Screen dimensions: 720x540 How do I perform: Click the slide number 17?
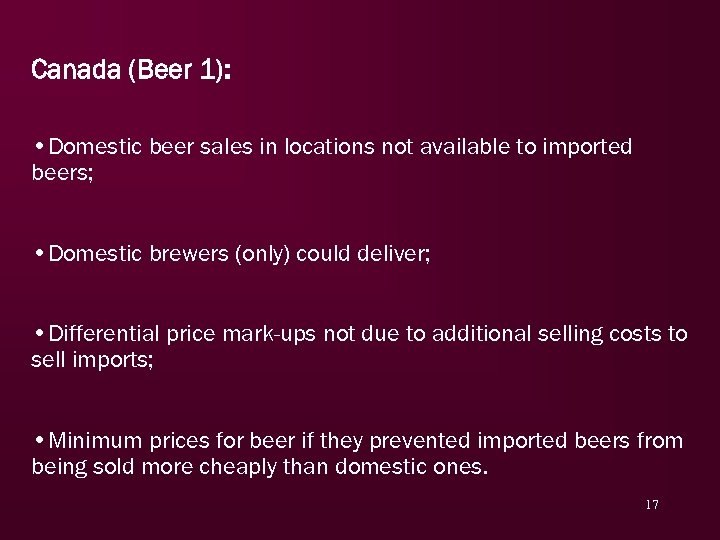652,505
